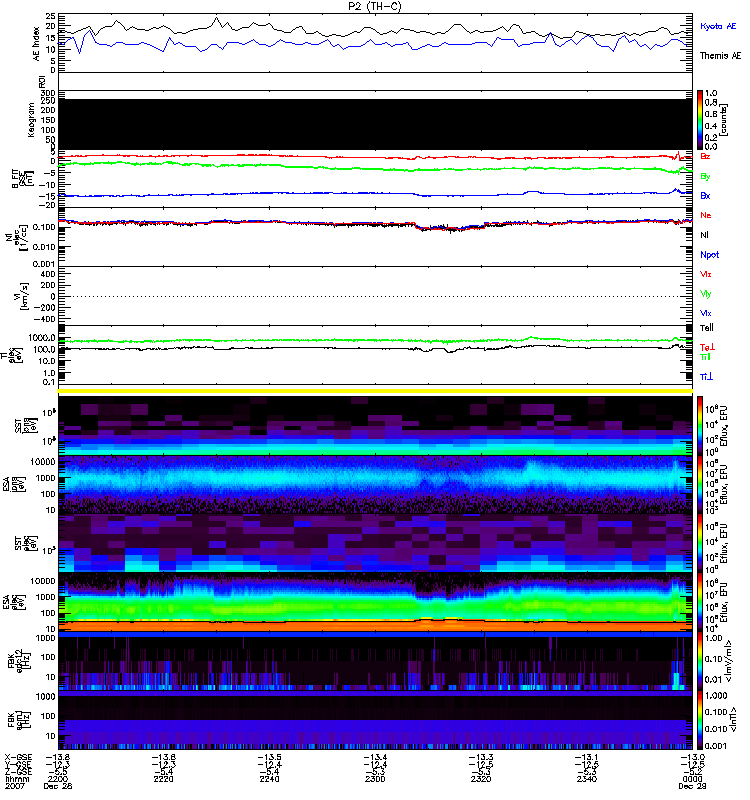
Task: Click the SST electron spectrogram panel
Action: 375,543
